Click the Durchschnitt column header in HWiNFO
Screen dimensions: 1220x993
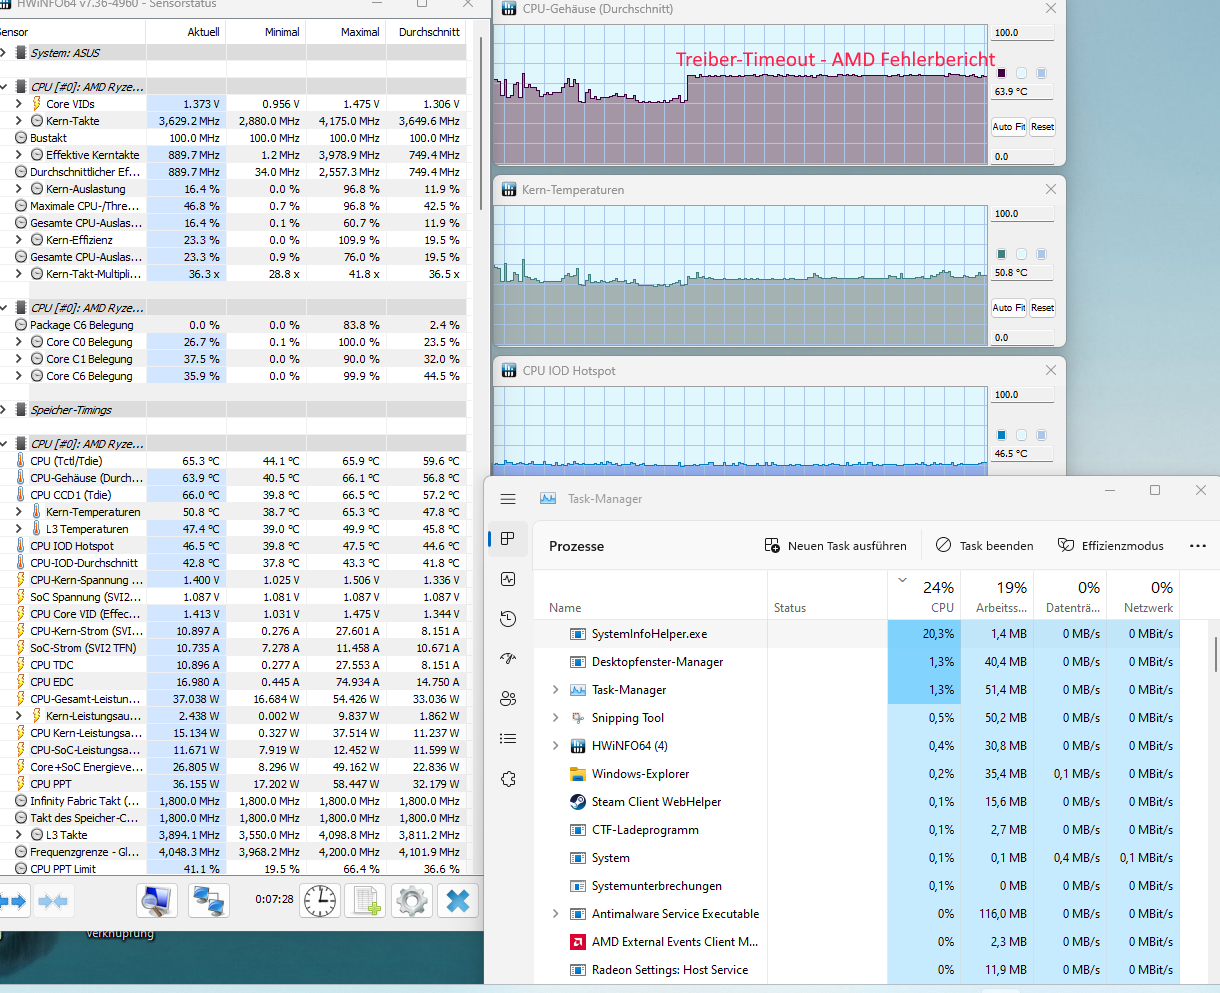click(x=429, y=32)
